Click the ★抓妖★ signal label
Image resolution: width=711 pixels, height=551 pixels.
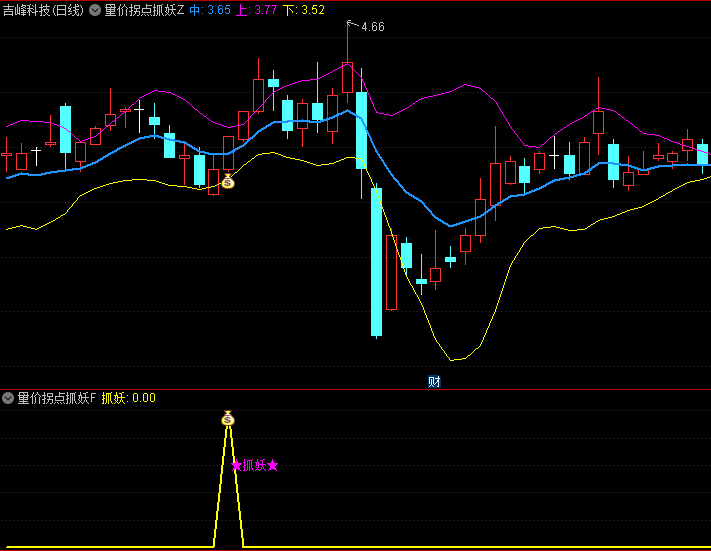(x=255, y=465)
